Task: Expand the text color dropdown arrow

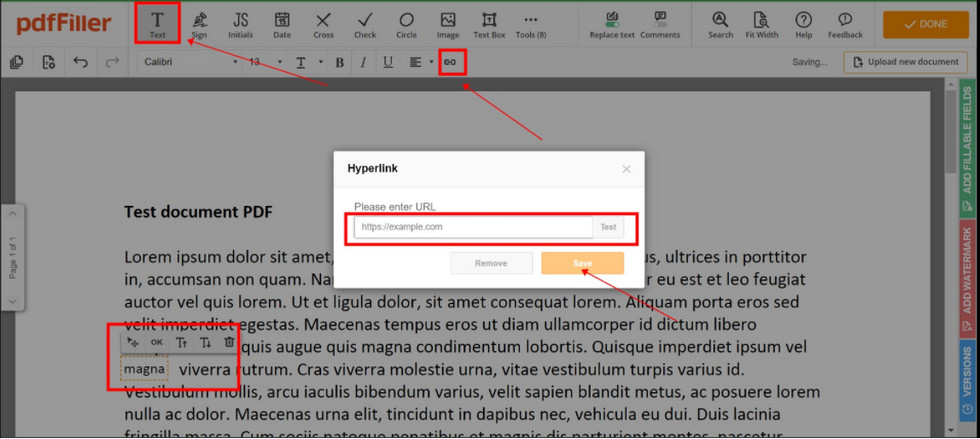Action: pos(321,62)
